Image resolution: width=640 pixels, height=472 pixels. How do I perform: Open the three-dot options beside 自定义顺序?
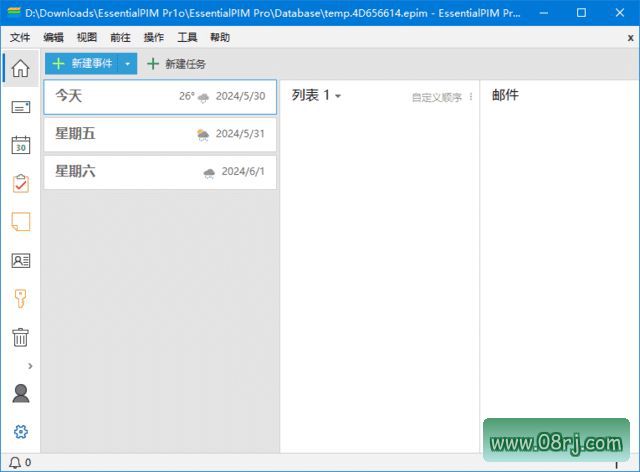coord(471,97)
